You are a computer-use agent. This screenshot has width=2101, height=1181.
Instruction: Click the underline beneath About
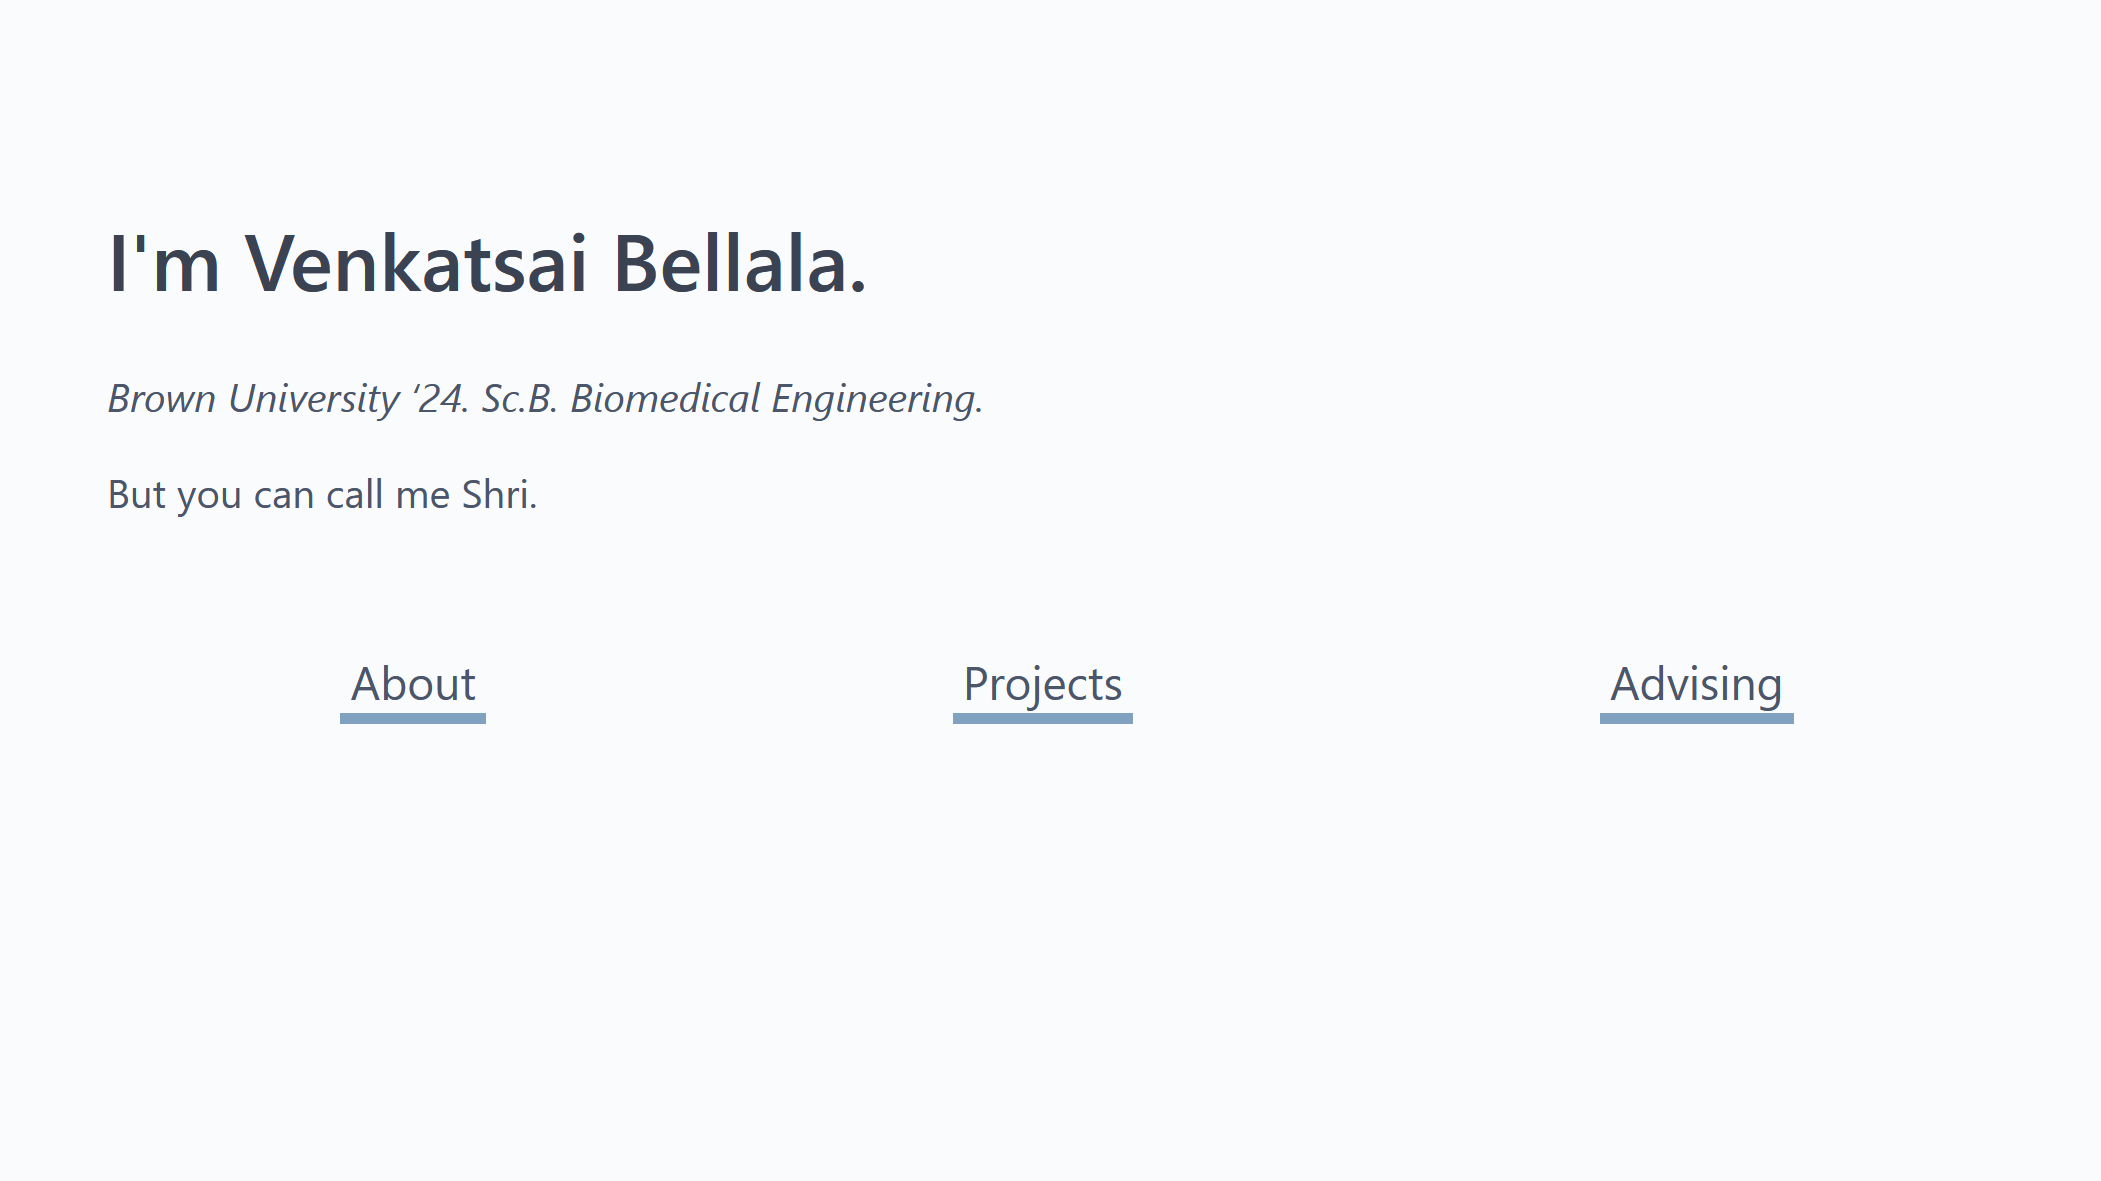point(412,718)
